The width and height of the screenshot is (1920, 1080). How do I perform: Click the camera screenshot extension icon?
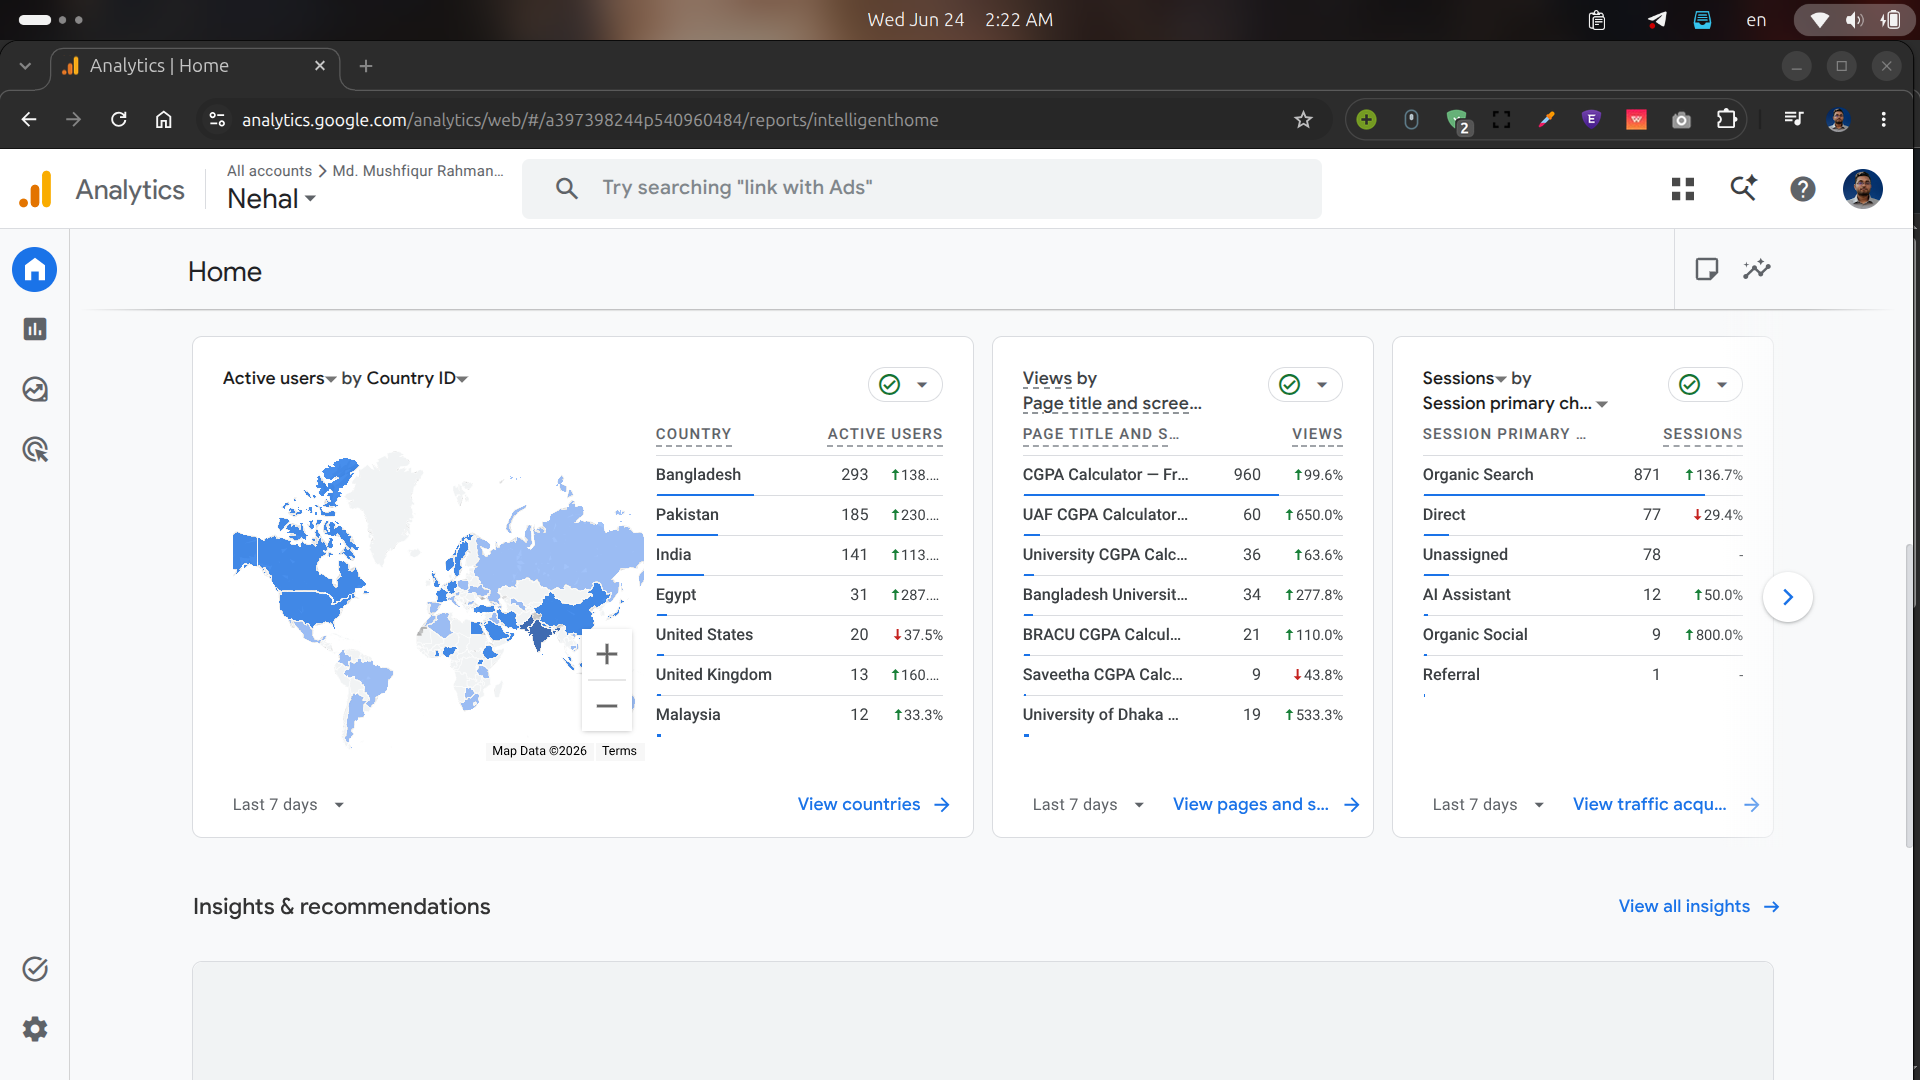pyautogui.click(x=1682, y=120)
